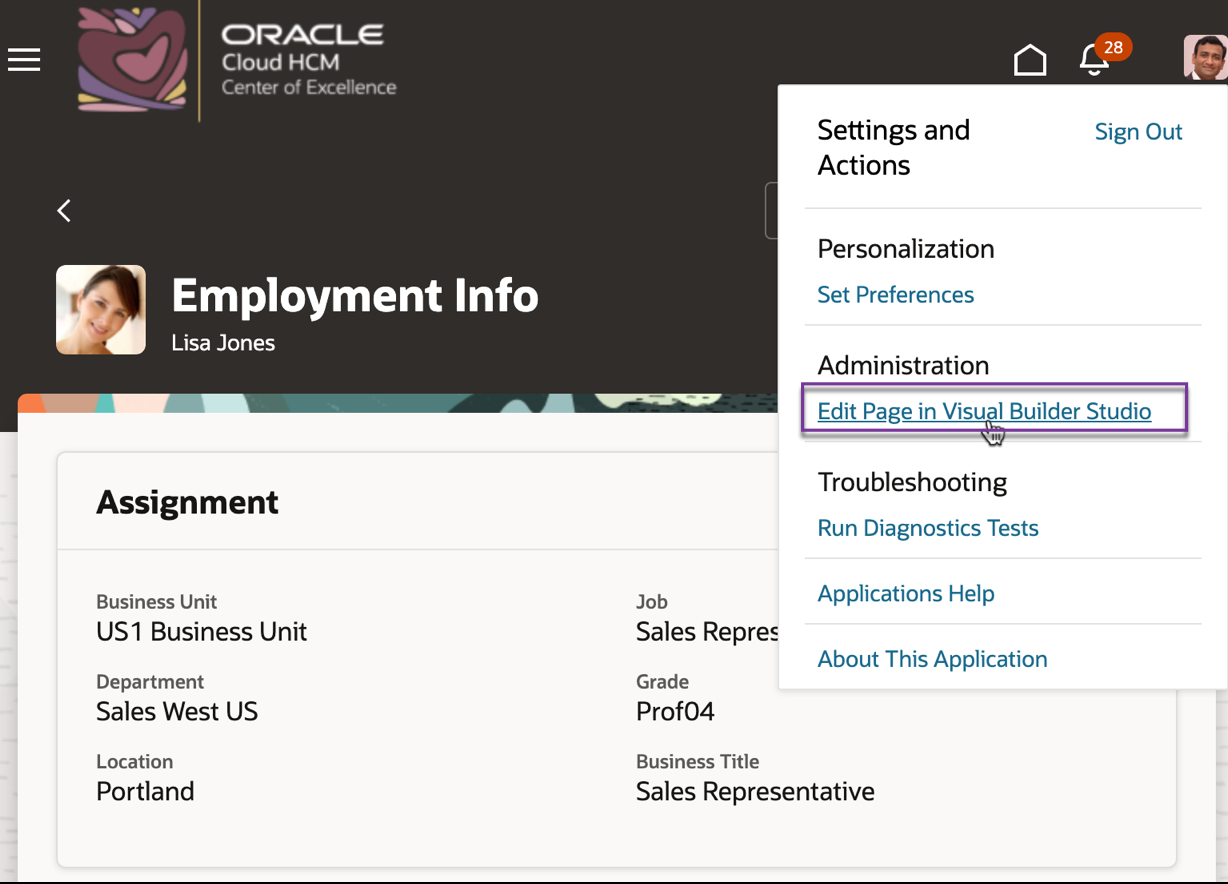Open Set Preferences link
The width and height of the screenshot is (1228, 884).
895,295
